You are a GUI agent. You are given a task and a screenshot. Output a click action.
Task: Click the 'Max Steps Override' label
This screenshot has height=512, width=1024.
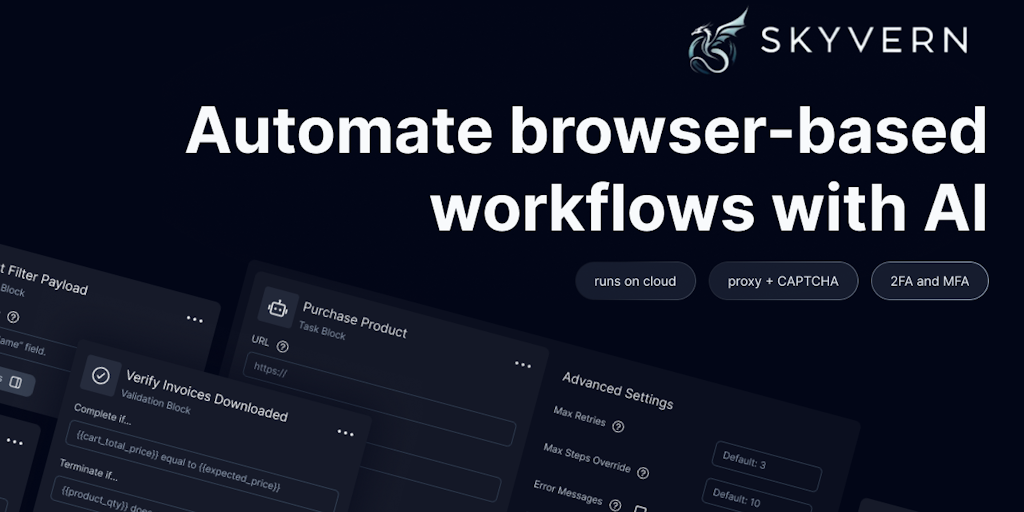(x=586, y=458)
